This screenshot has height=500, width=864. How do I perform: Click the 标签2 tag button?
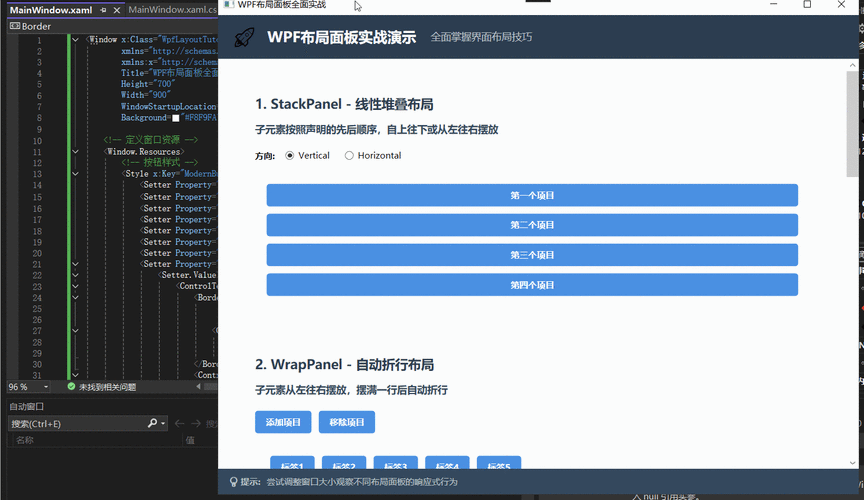pyautogui.click(x=344, y=463)
